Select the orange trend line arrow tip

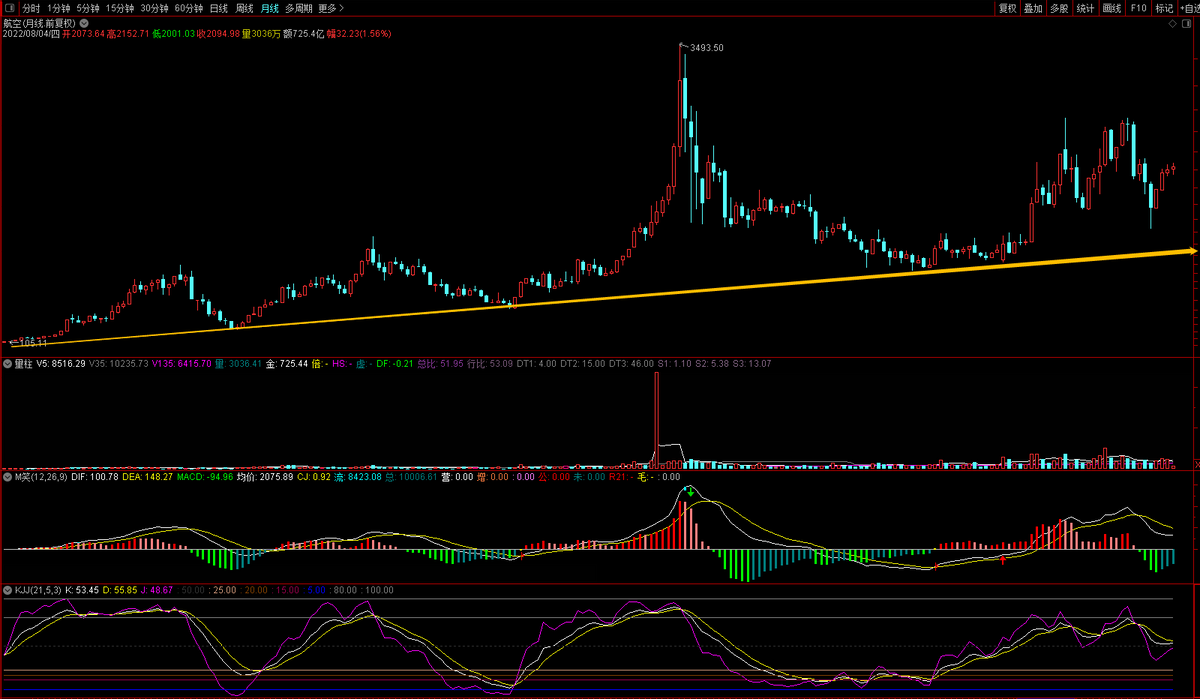[x=1190, y=250]
